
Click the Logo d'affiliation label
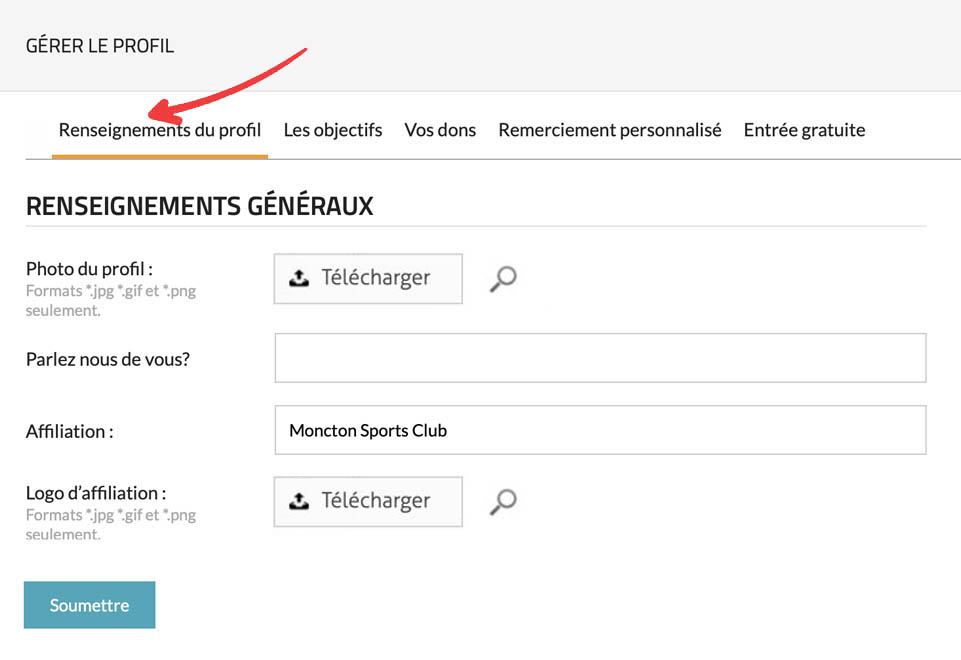[x=96, y=493]
